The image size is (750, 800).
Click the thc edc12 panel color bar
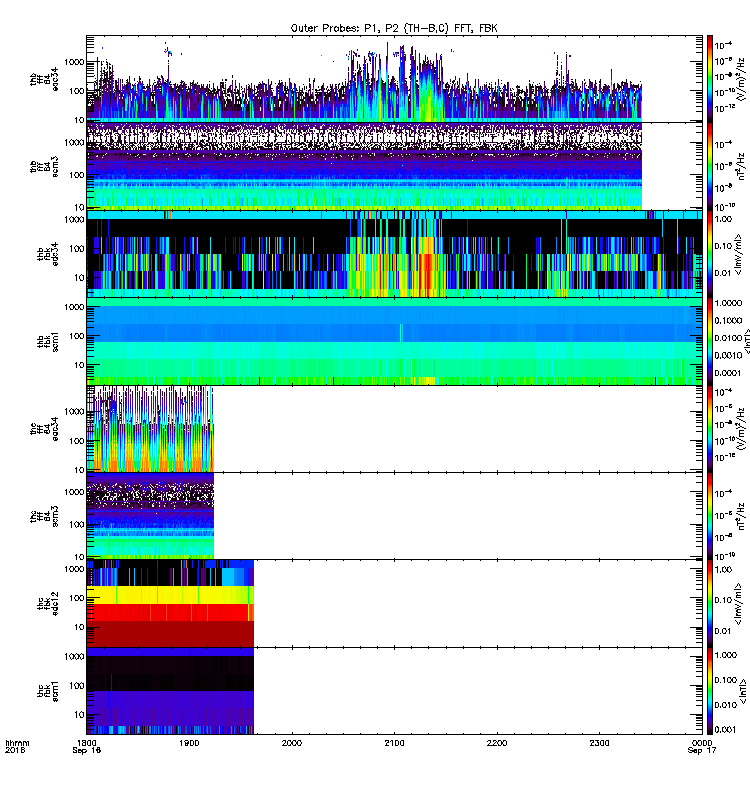tap(710, 604)
